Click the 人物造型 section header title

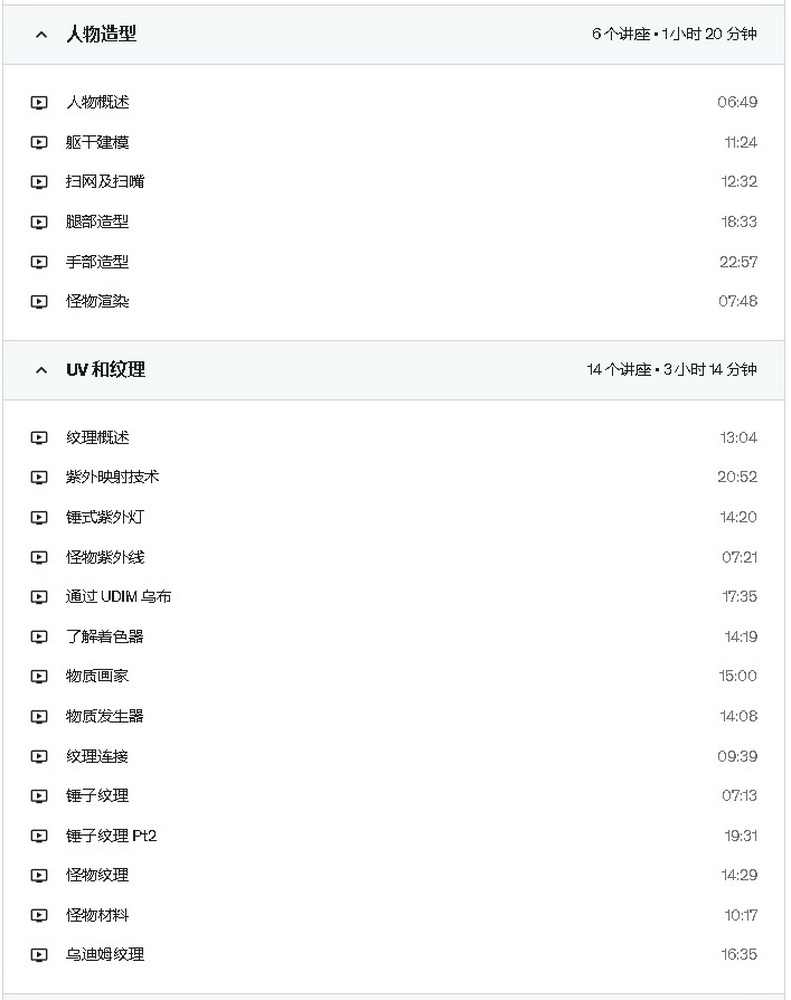[x=101, y=34]
